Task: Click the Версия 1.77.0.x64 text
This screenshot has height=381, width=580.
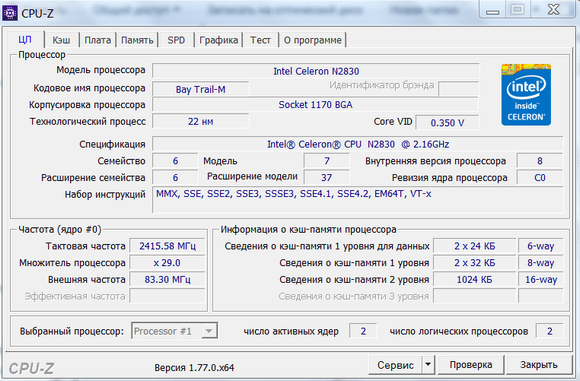Action: click(x=194, y=368)
